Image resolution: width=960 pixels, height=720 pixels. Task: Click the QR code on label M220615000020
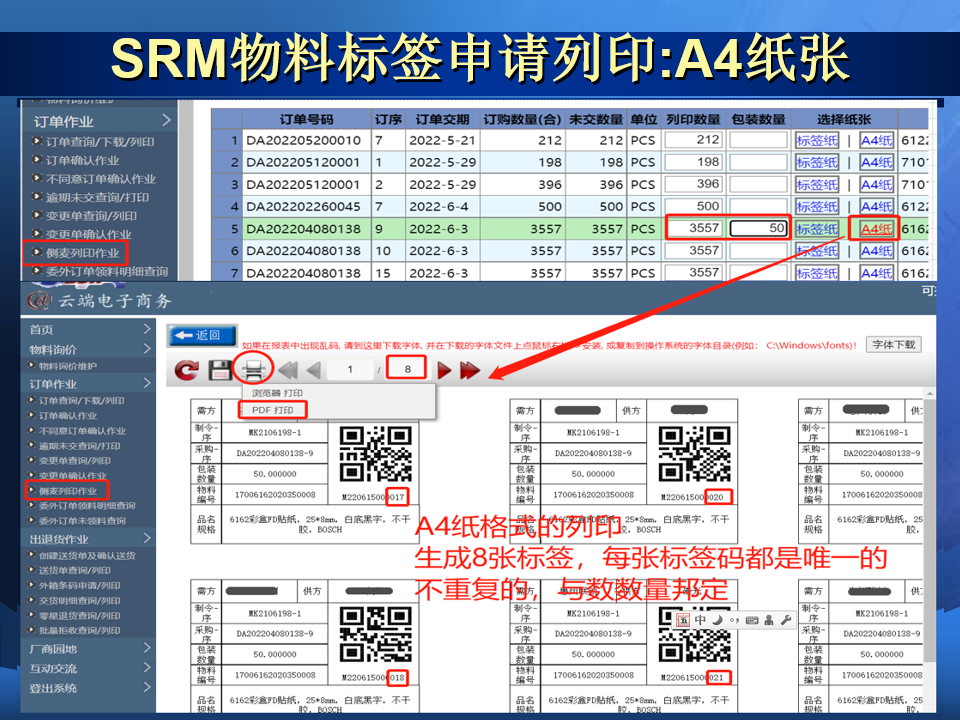tap(694, 454)
